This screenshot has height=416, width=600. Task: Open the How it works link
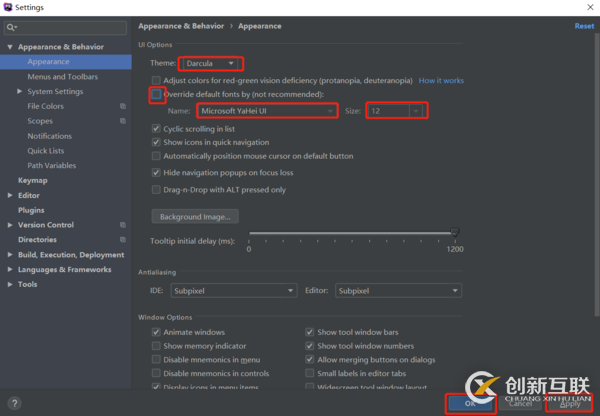441,81
